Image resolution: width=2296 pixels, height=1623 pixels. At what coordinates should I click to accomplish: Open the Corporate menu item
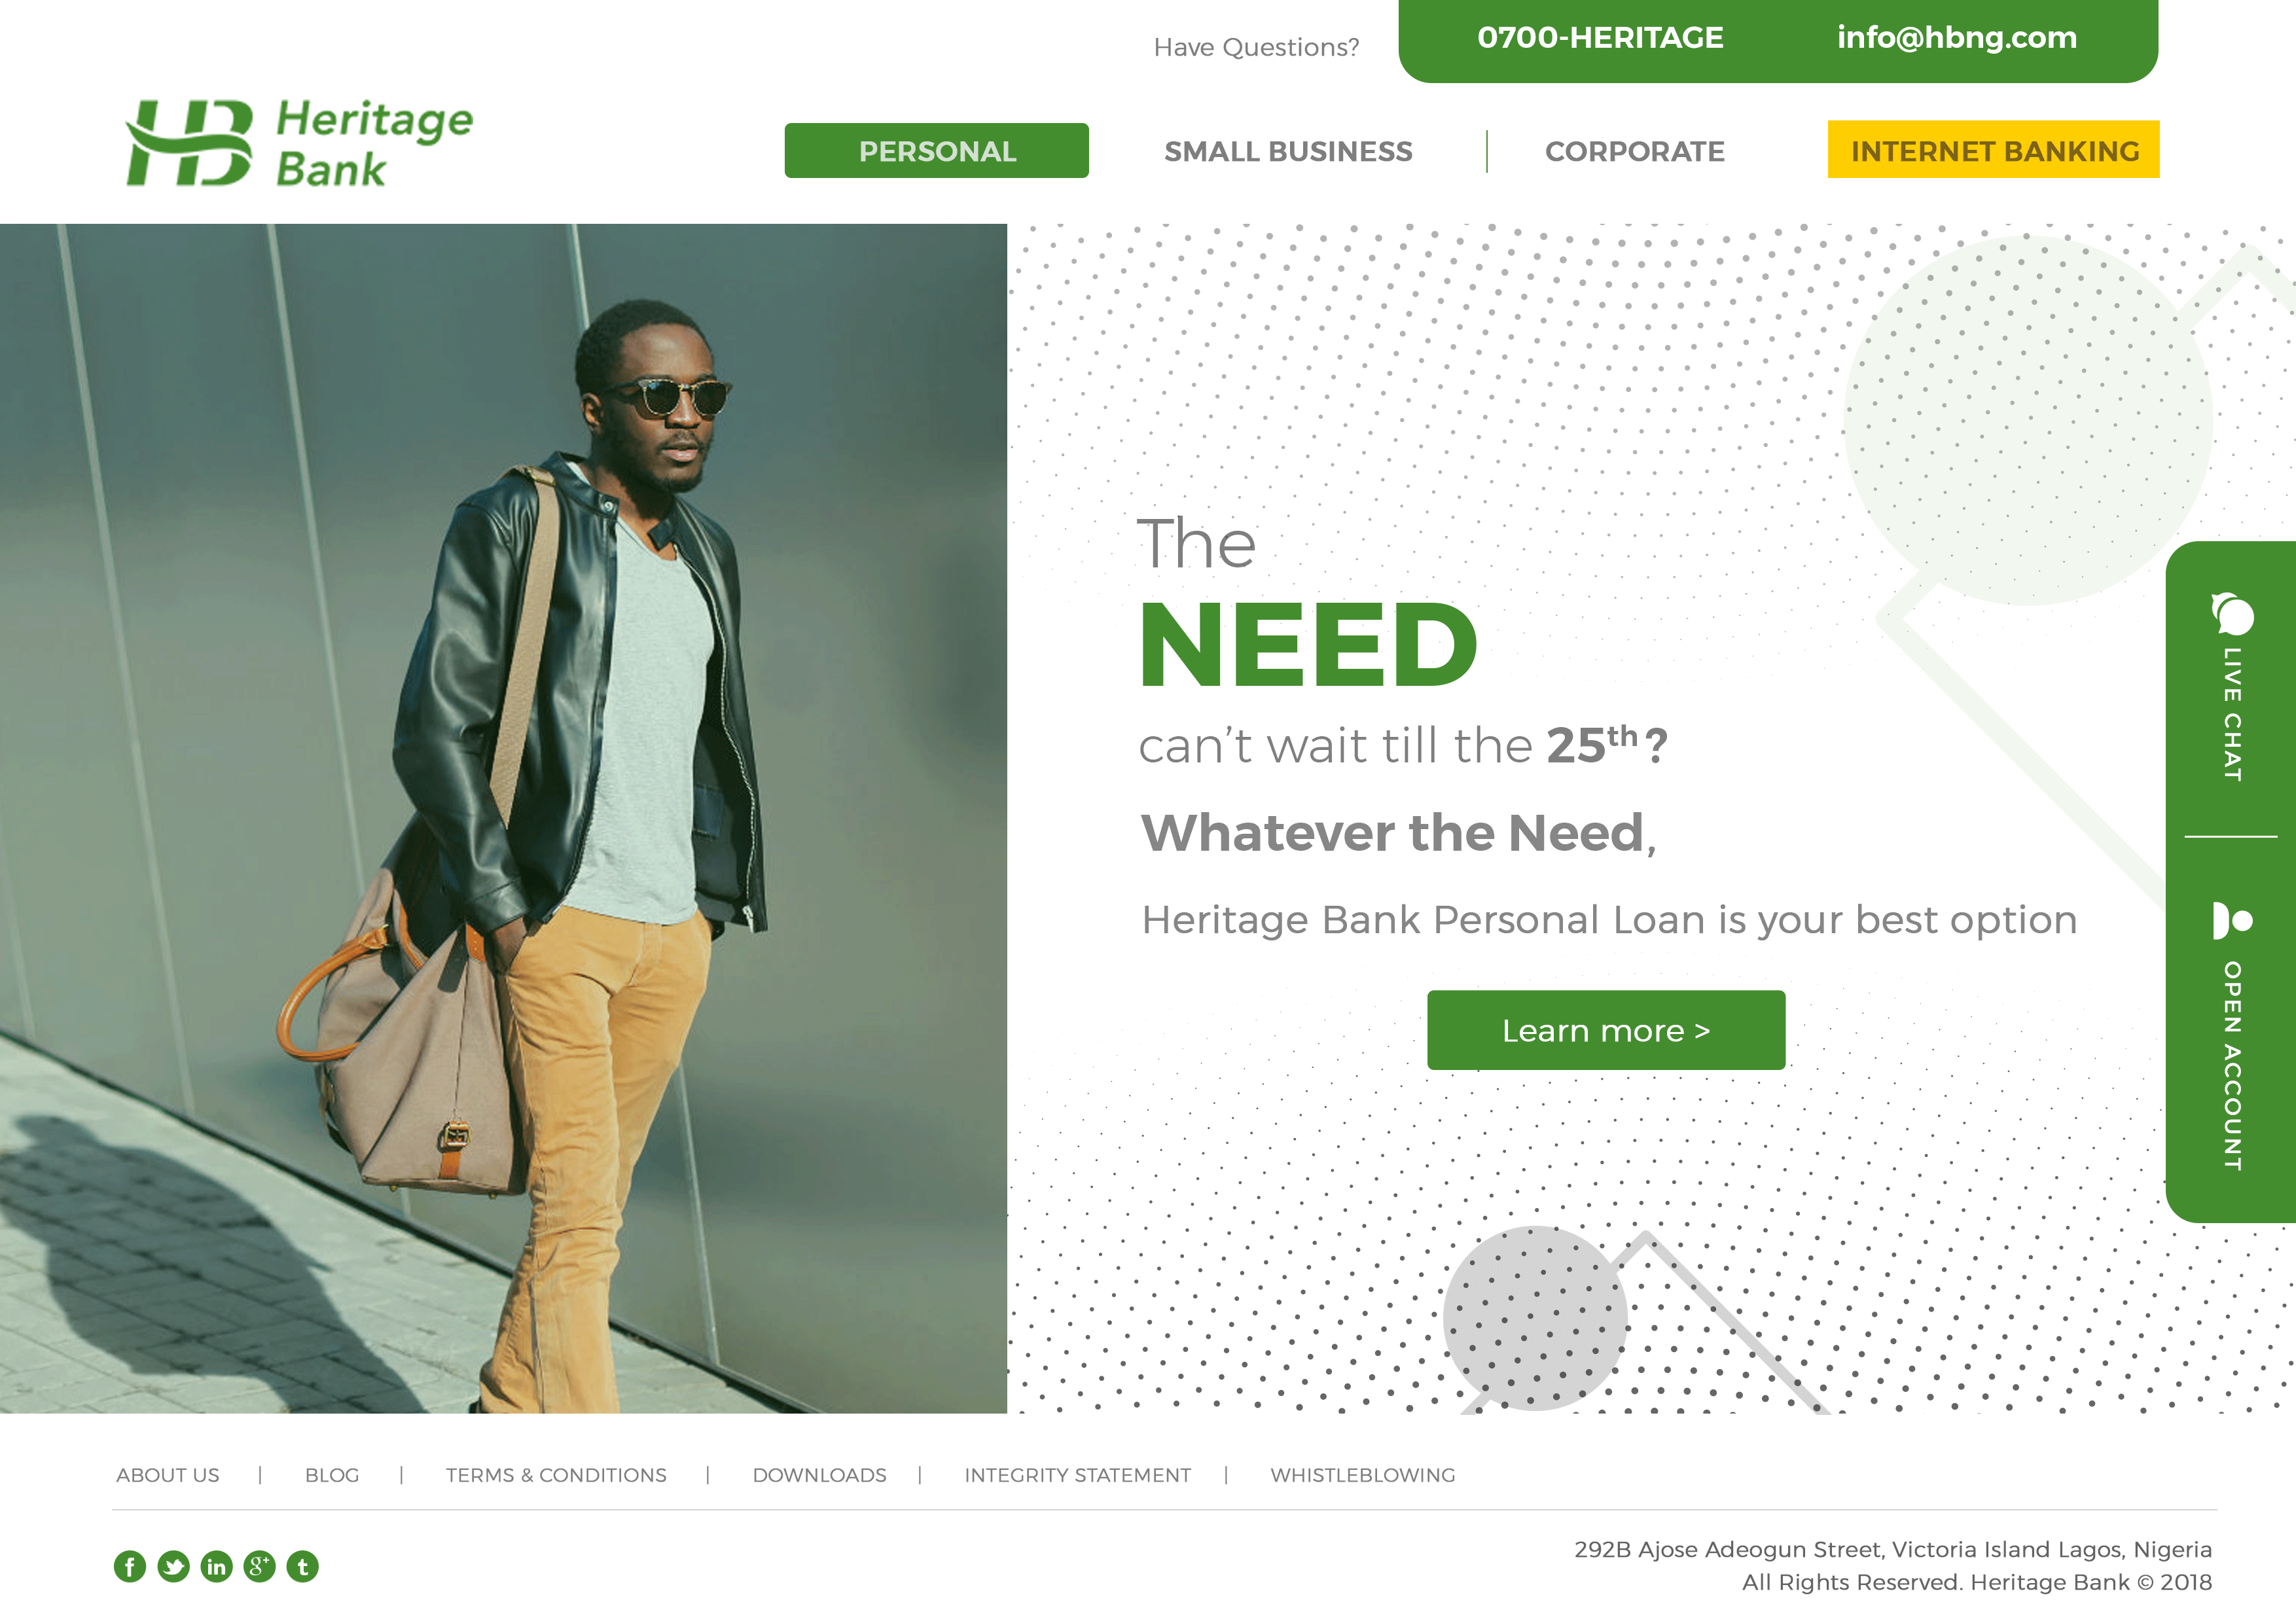(1635, 151)
